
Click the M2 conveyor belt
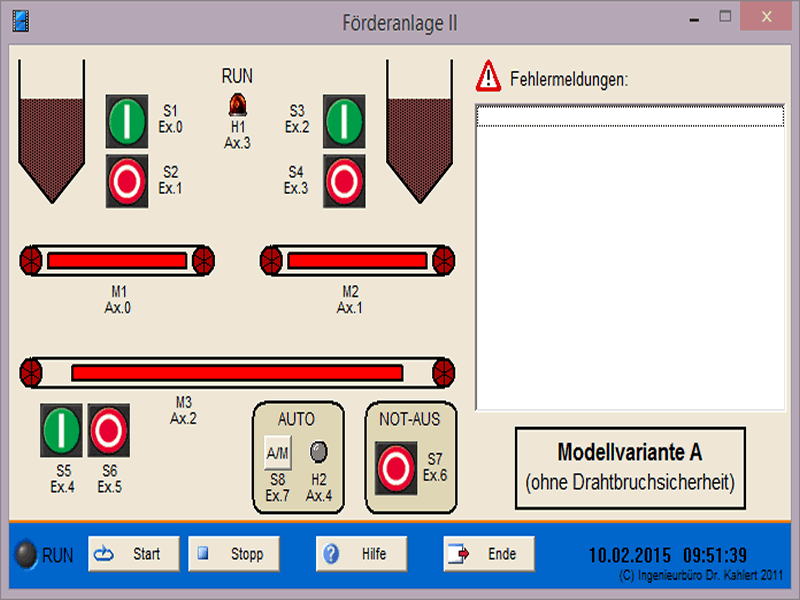(358, 261)
